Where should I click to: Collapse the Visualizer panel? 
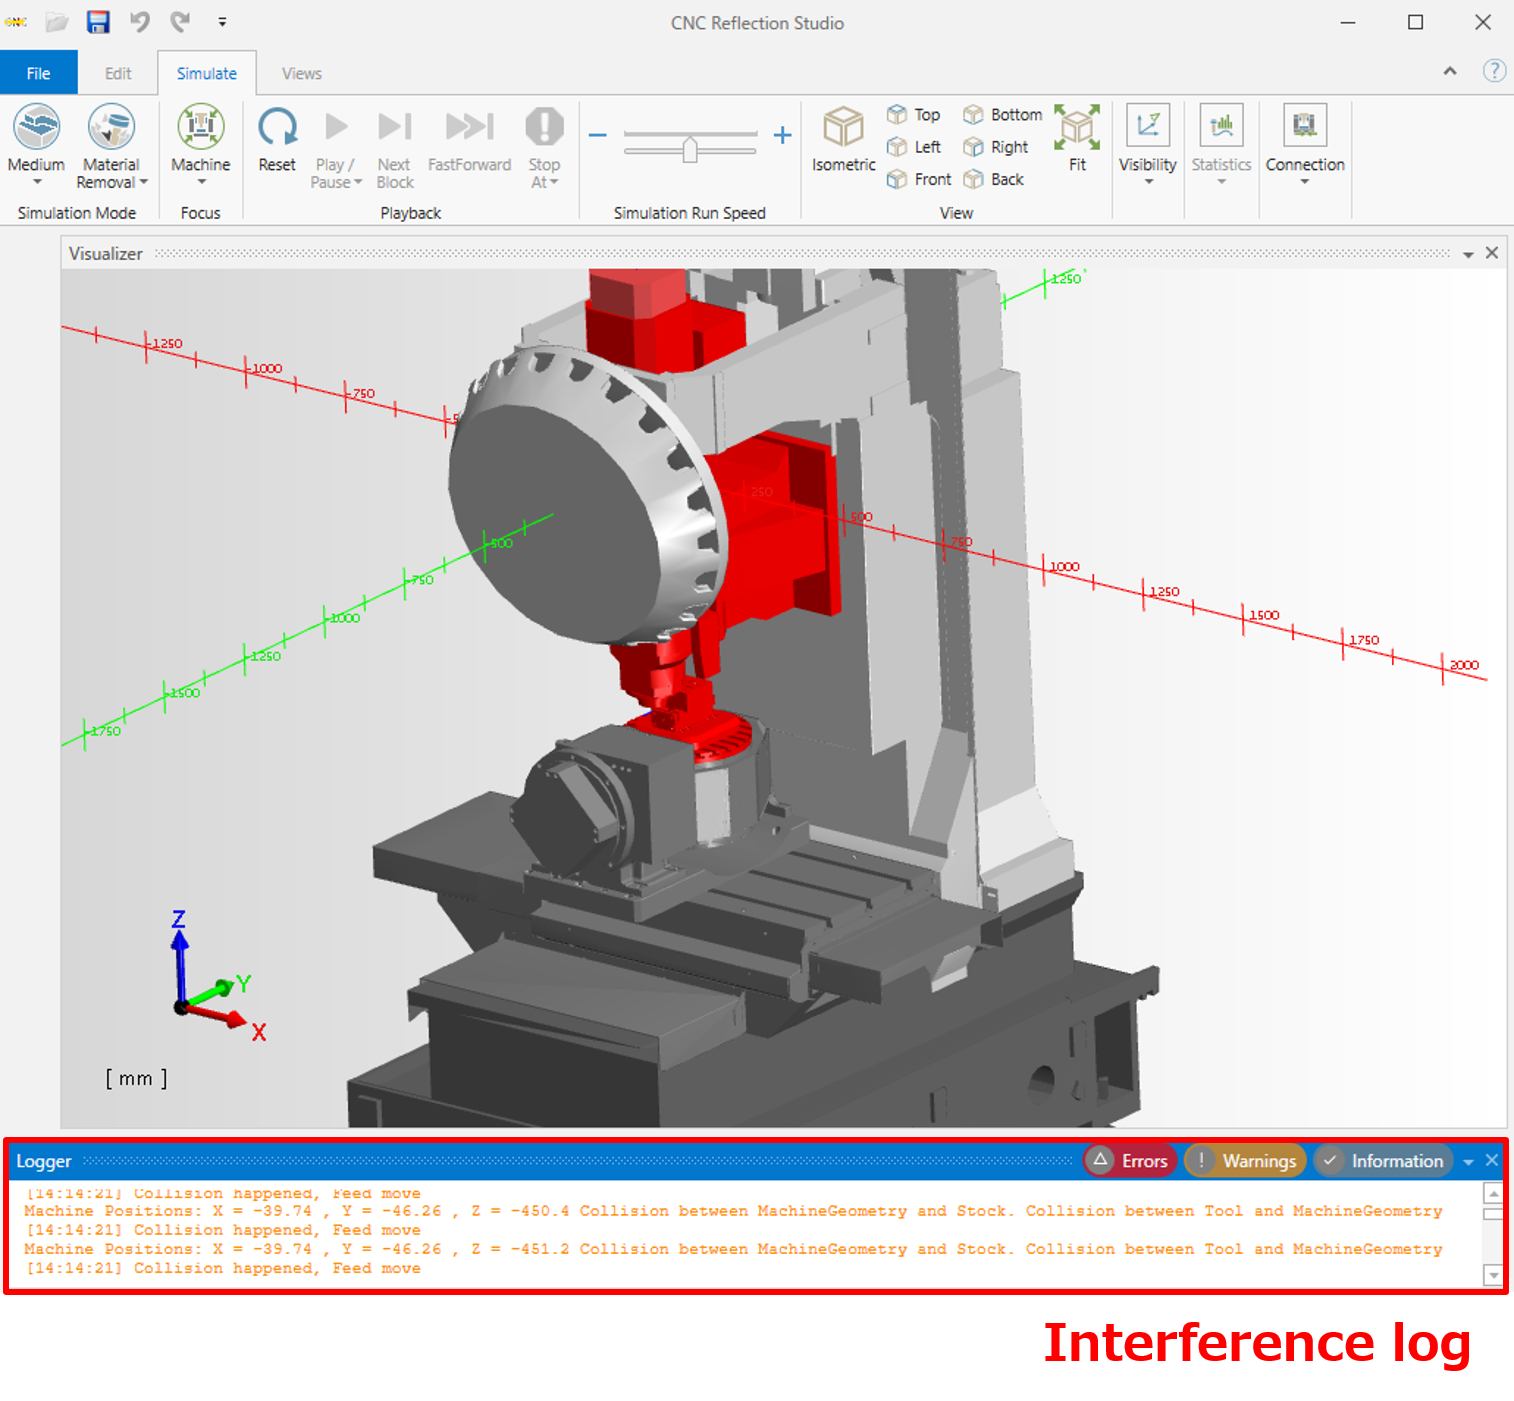pyautogui.click(x=1468, y=253)
